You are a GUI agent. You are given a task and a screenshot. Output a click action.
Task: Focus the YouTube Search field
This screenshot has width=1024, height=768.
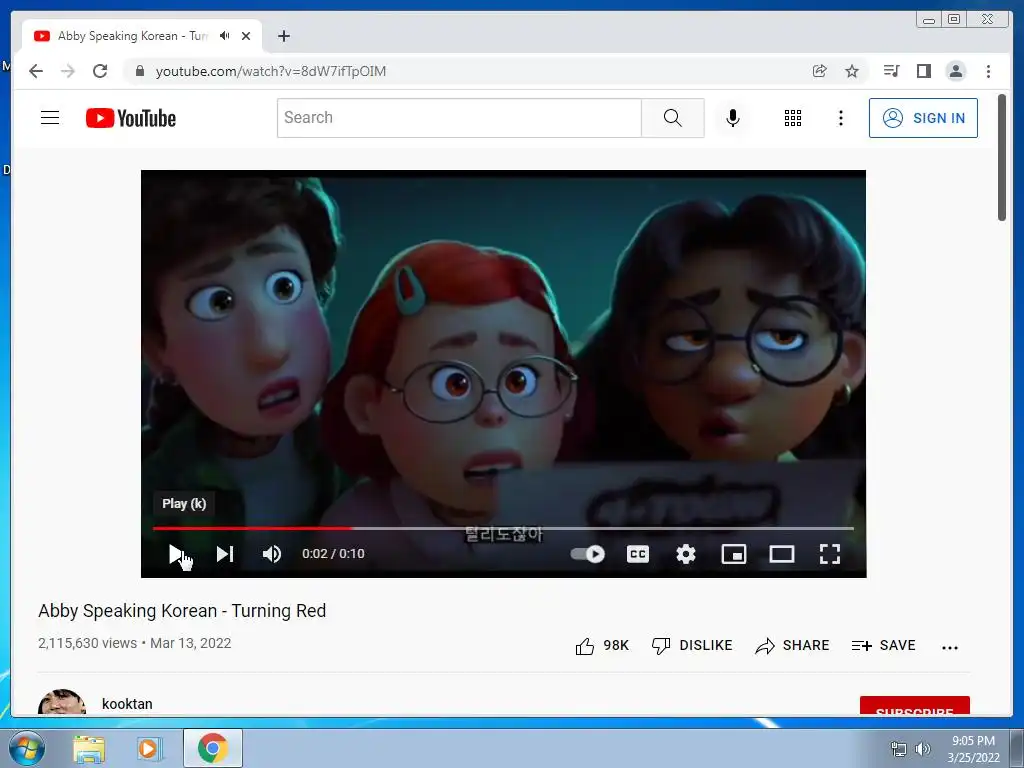click(x=459, y=118)
